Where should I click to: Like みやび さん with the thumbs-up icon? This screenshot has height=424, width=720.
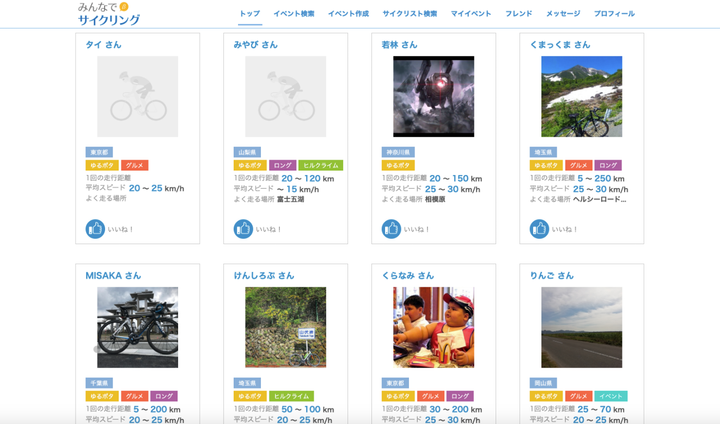pos(243,229)
